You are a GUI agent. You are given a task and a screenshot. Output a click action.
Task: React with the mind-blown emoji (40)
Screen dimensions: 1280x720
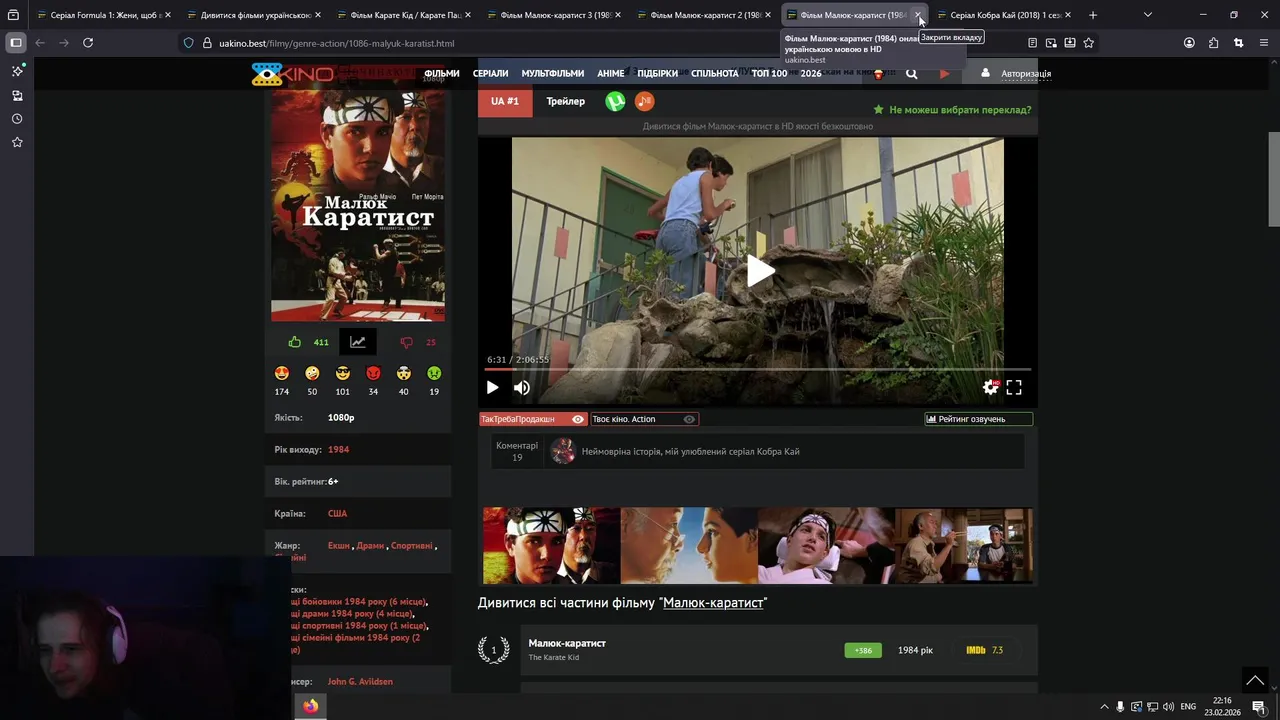(x=404, y=373)
